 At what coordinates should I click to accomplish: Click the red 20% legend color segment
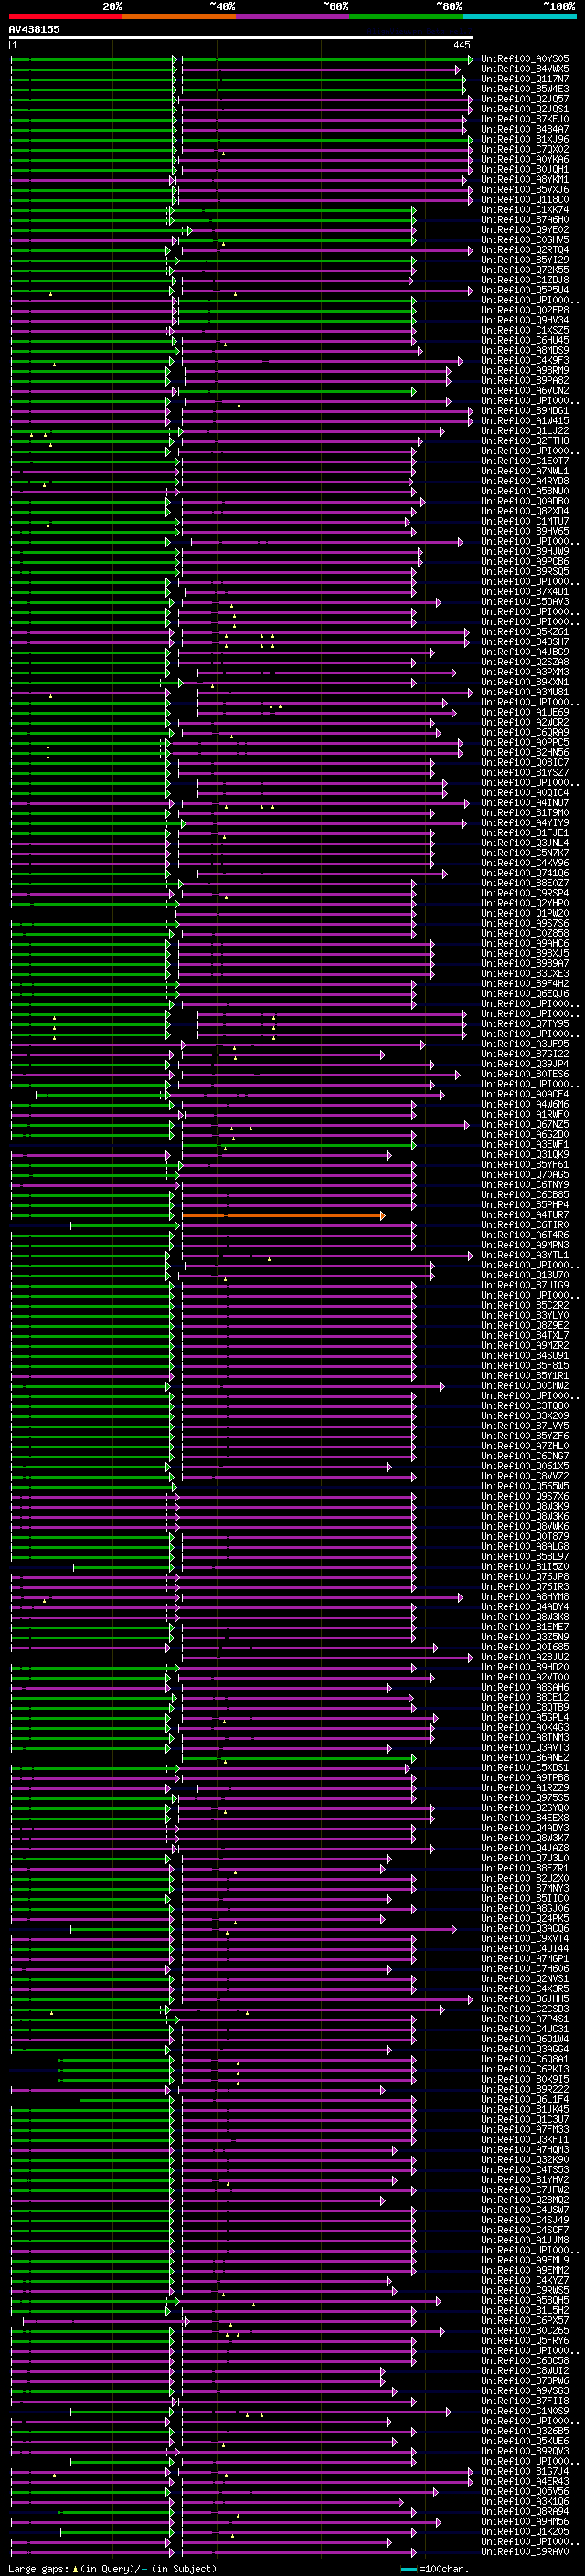click(x=65, y=17)
